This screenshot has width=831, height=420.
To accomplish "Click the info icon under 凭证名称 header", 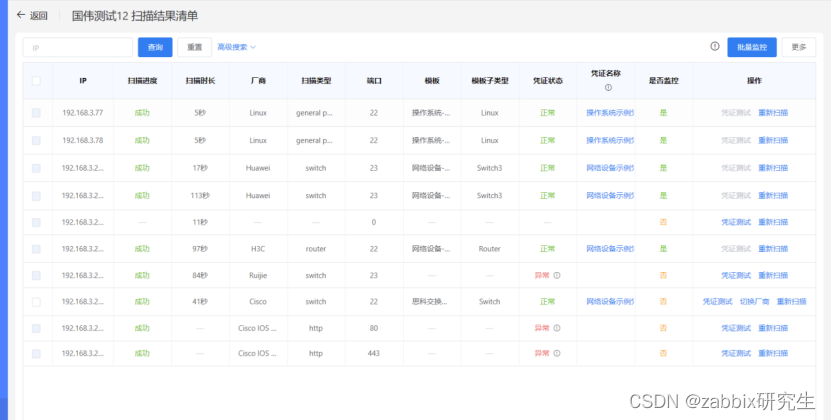I will pos(608,88).
